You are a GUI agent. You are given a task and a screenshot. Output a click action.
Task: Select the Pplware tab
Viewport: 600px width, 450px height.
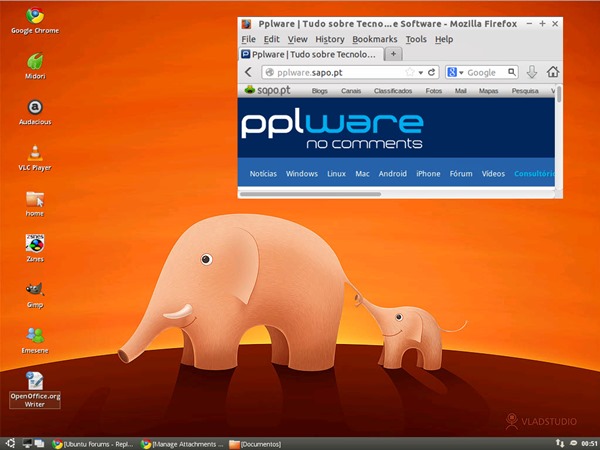point(311,54)
